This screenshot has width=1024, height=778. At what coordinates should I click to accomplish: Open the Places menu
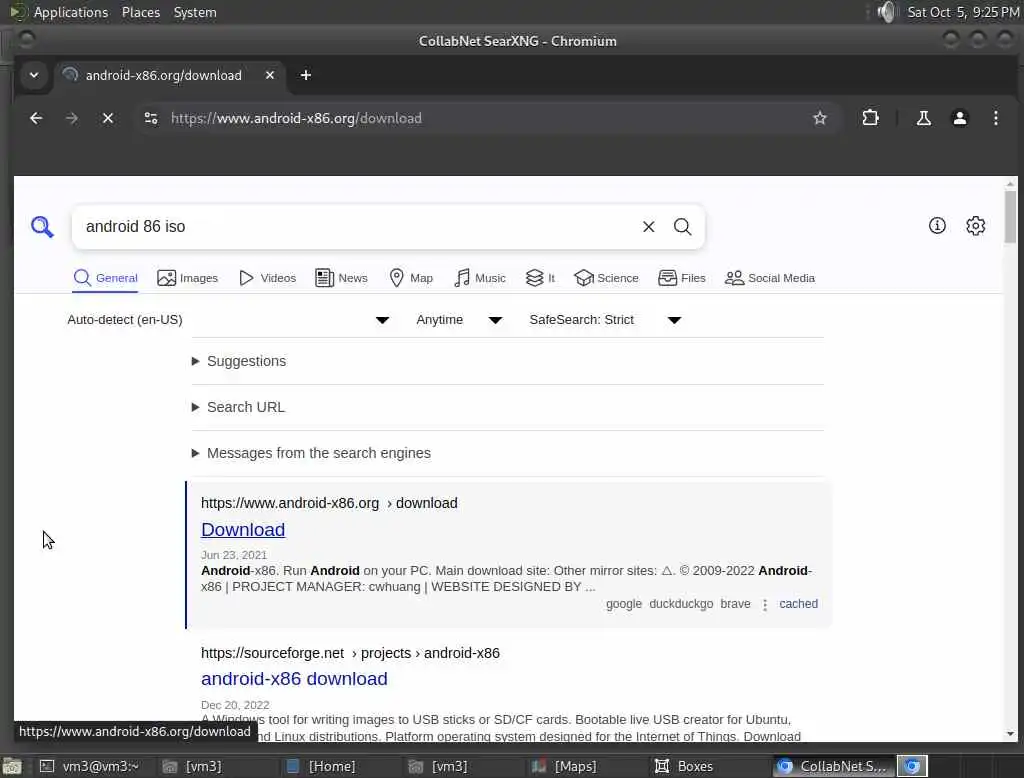141,12
